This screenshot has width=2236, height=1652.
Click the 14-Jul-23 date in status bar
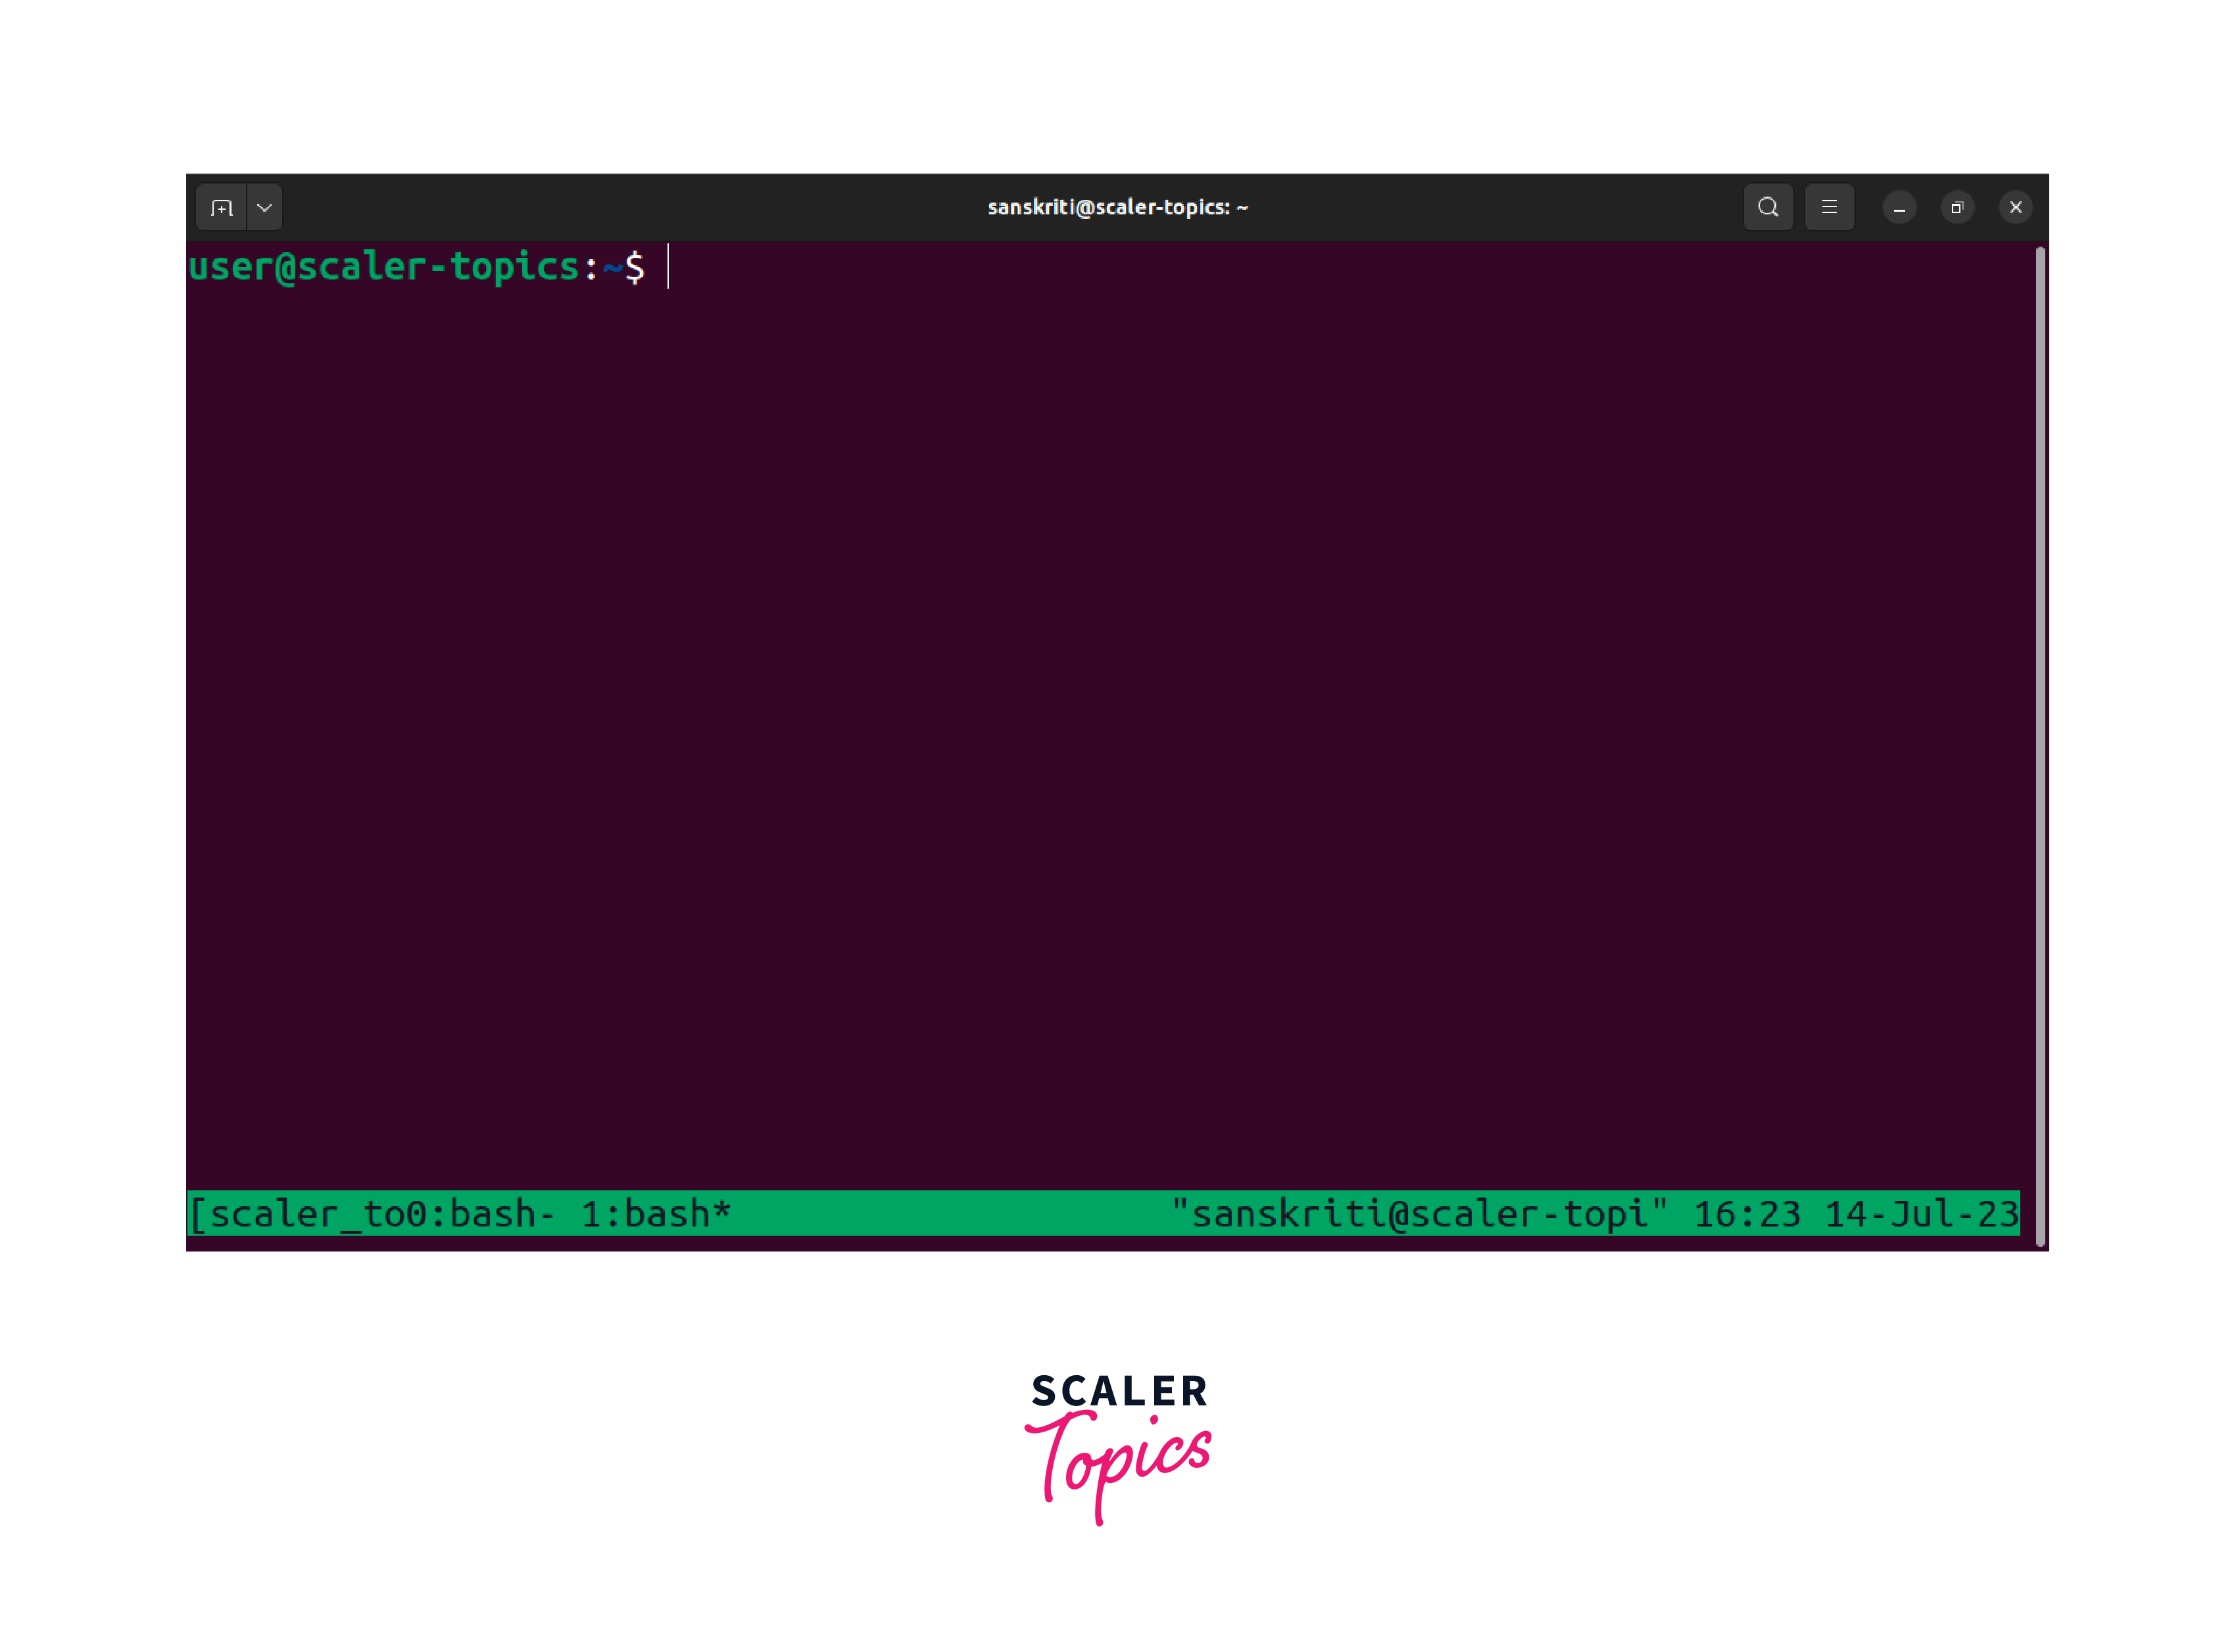tap(1921, 1214)
